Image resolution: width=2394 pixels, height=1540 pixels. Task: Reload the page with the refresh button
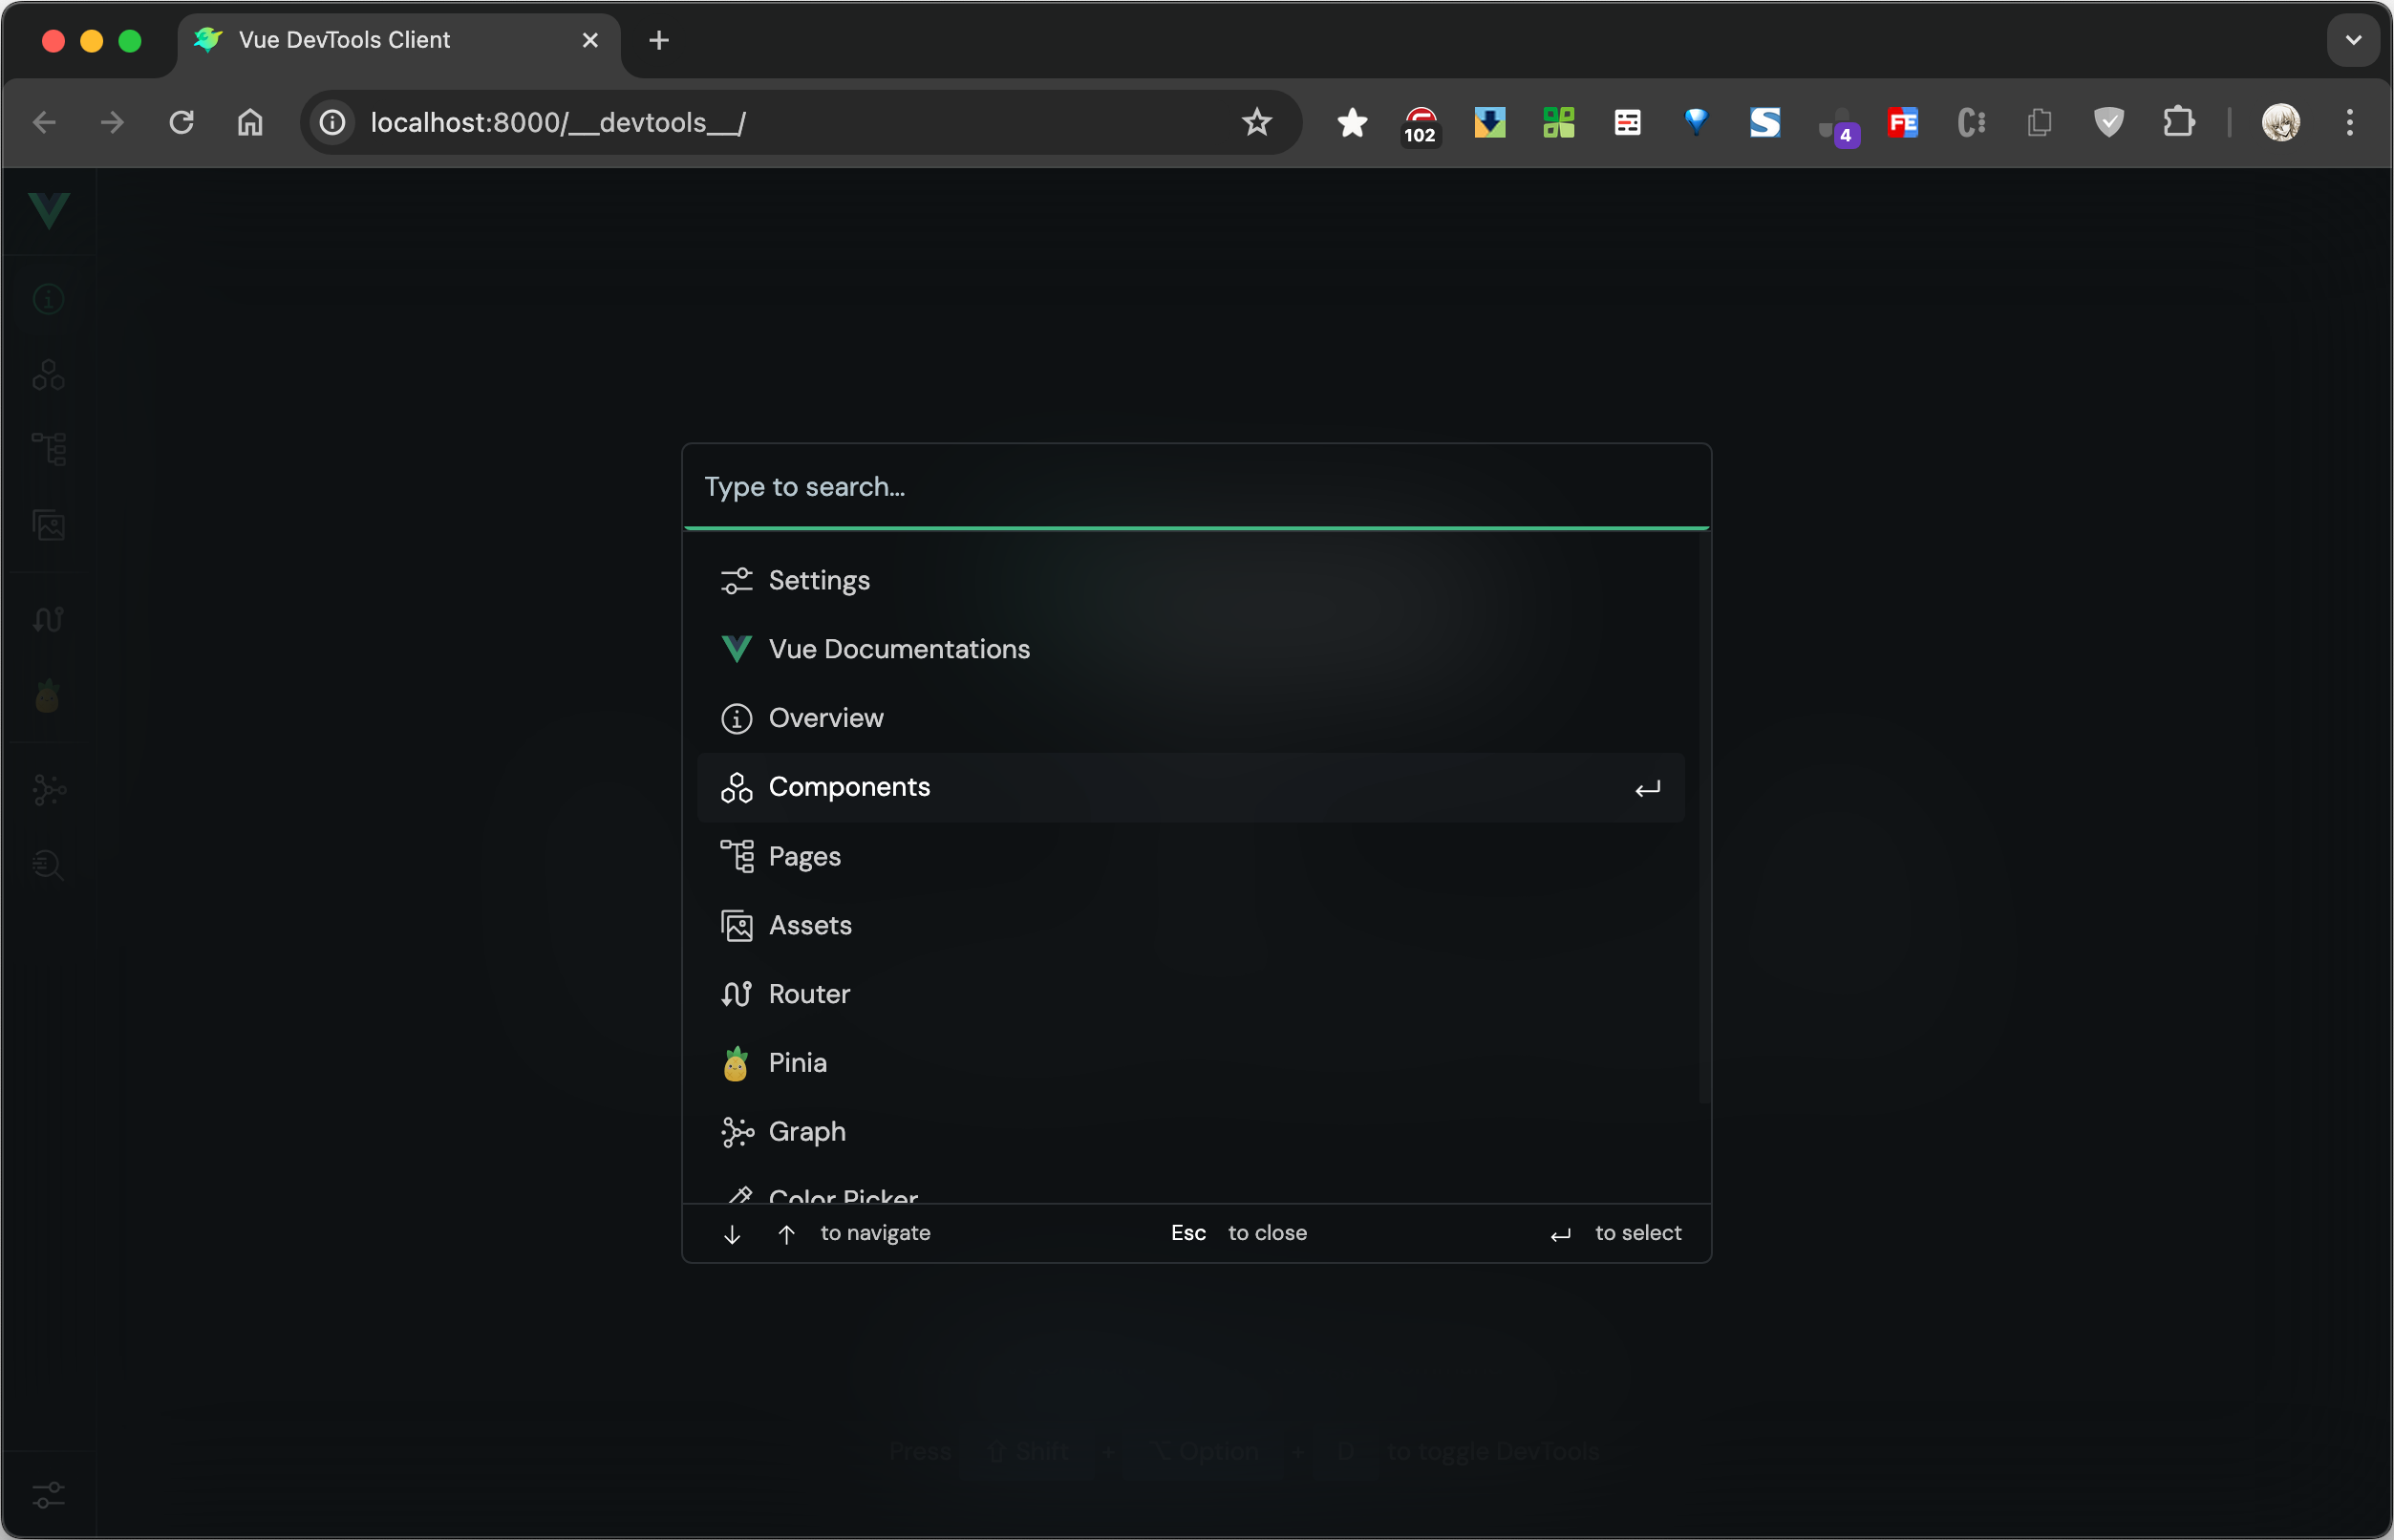(181, 123)
